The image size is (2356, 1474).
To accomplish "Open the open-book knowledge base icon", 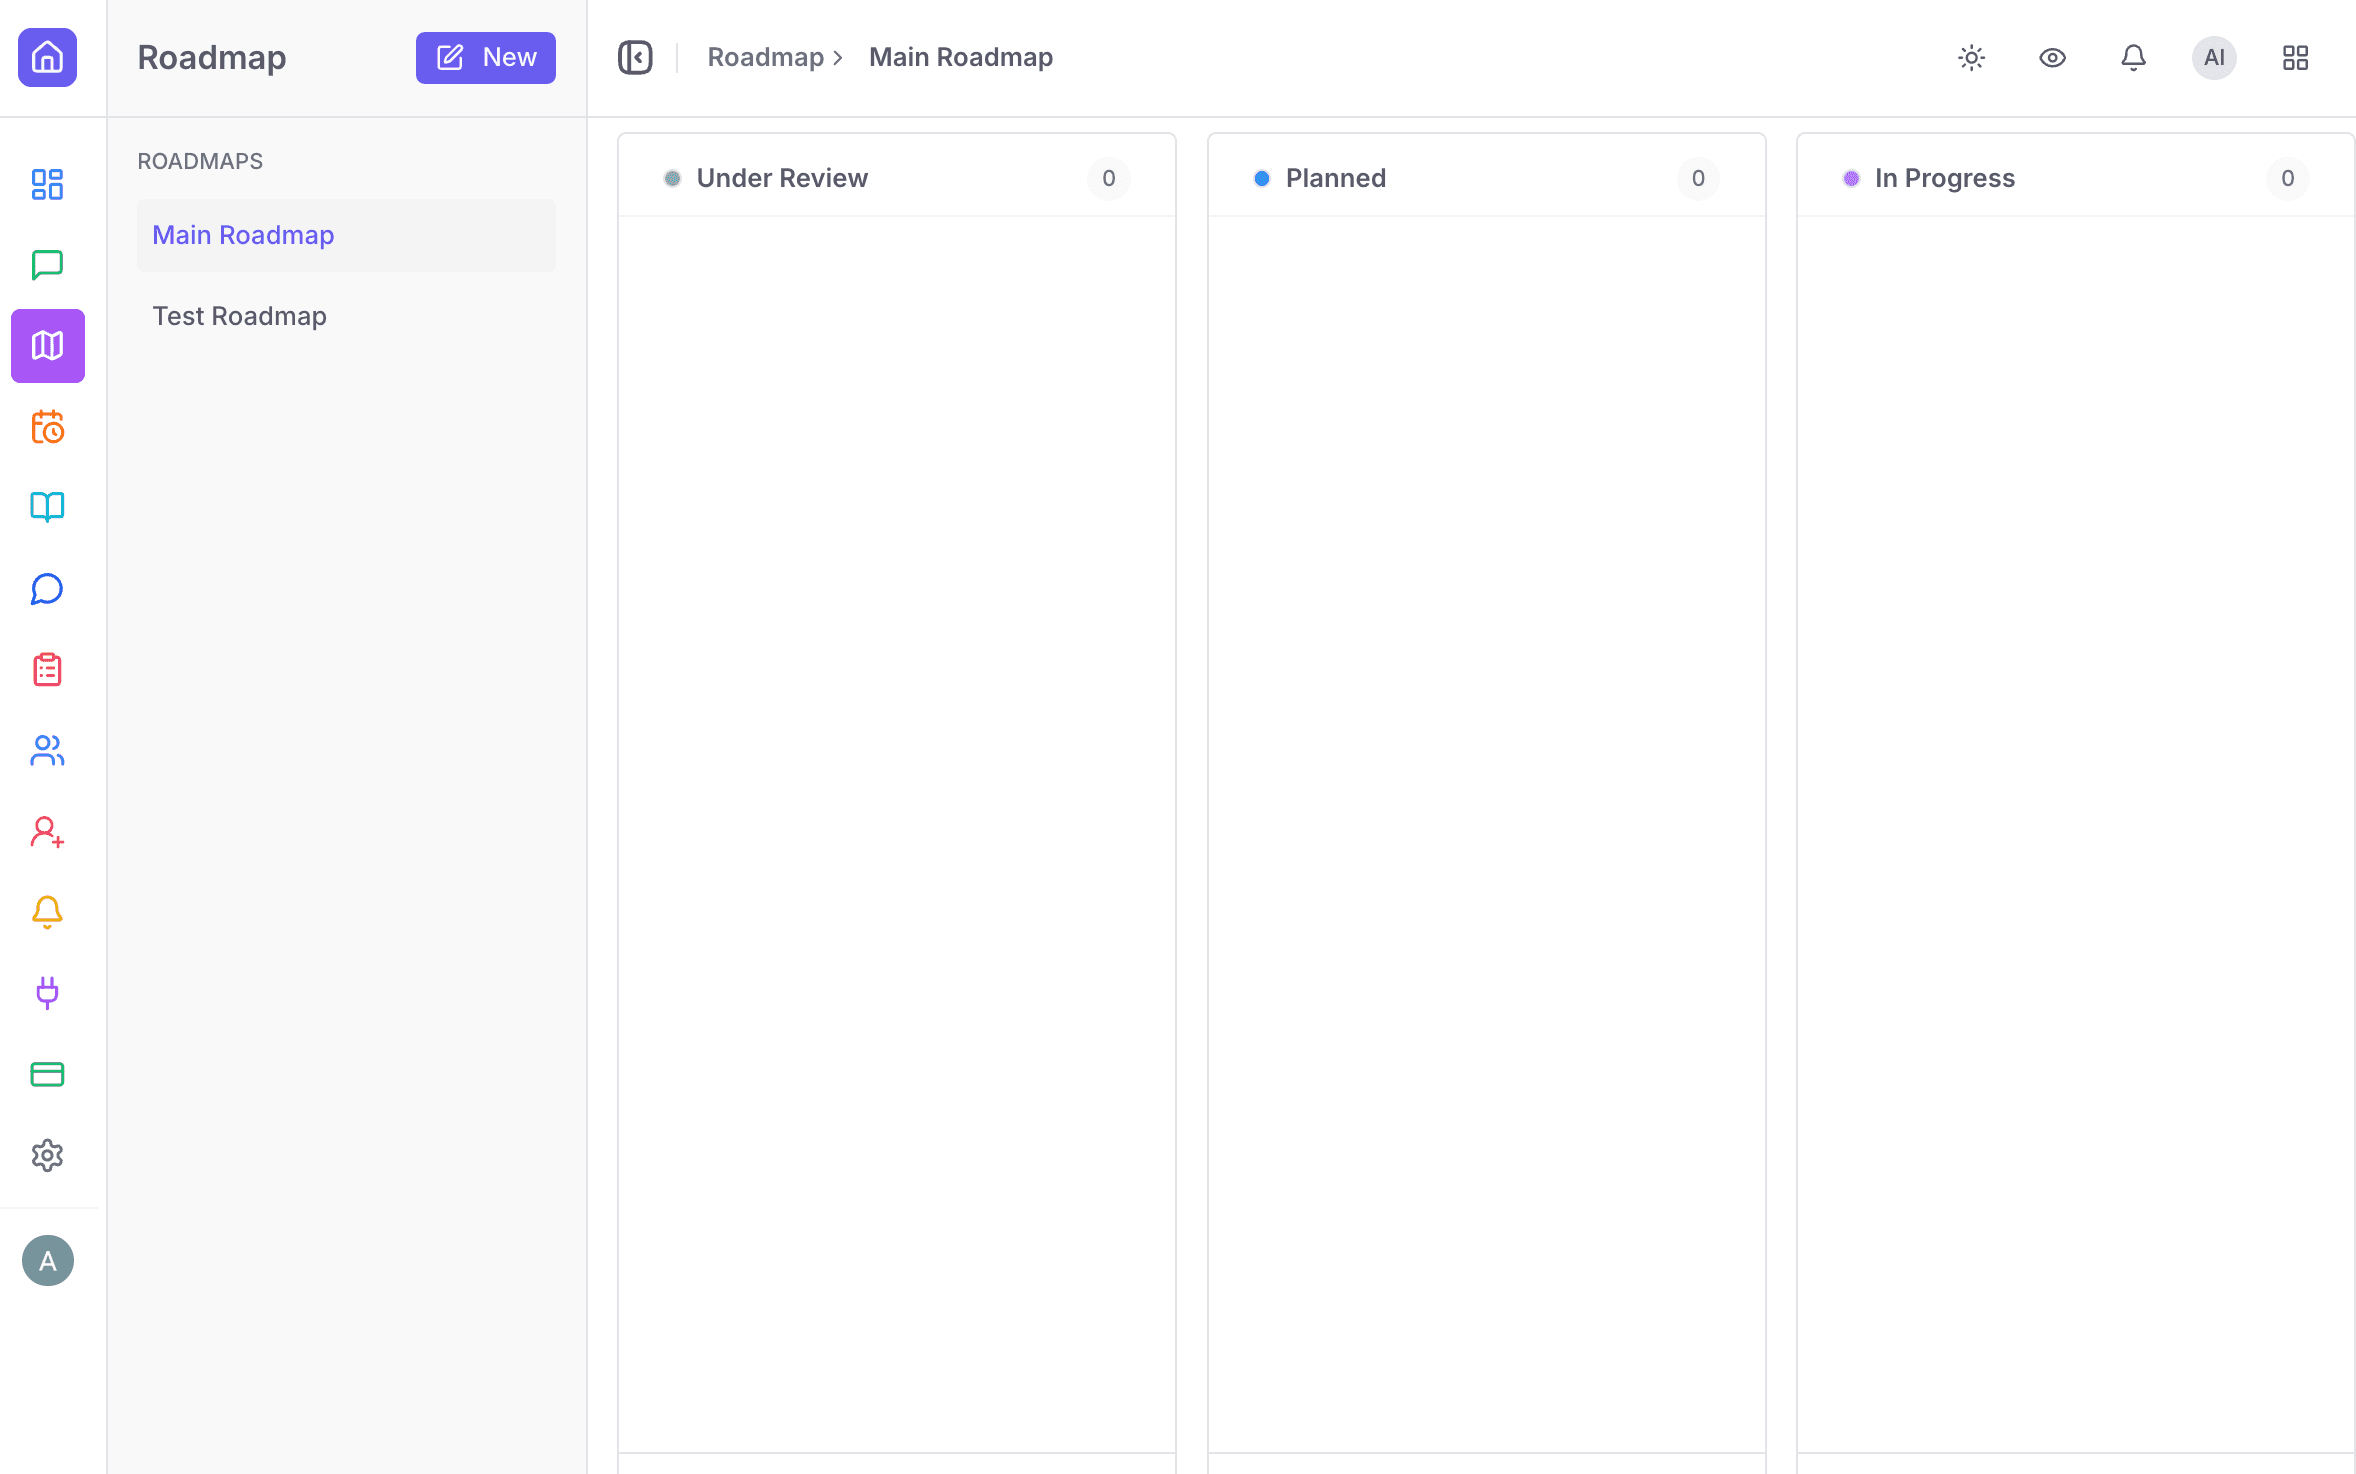I will click(x=47, y=507).
